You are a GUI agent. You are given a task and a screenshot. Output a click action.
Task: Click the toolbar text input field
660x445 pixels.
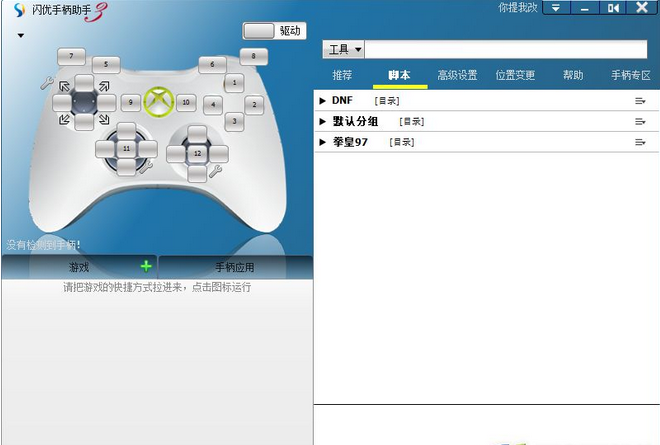point(506,50)
